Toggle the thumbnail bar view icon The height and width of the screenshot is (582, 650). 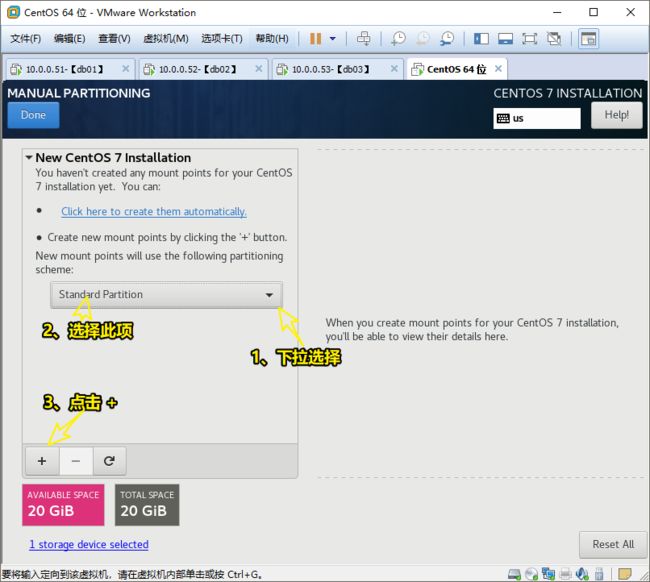coord(505,39)
